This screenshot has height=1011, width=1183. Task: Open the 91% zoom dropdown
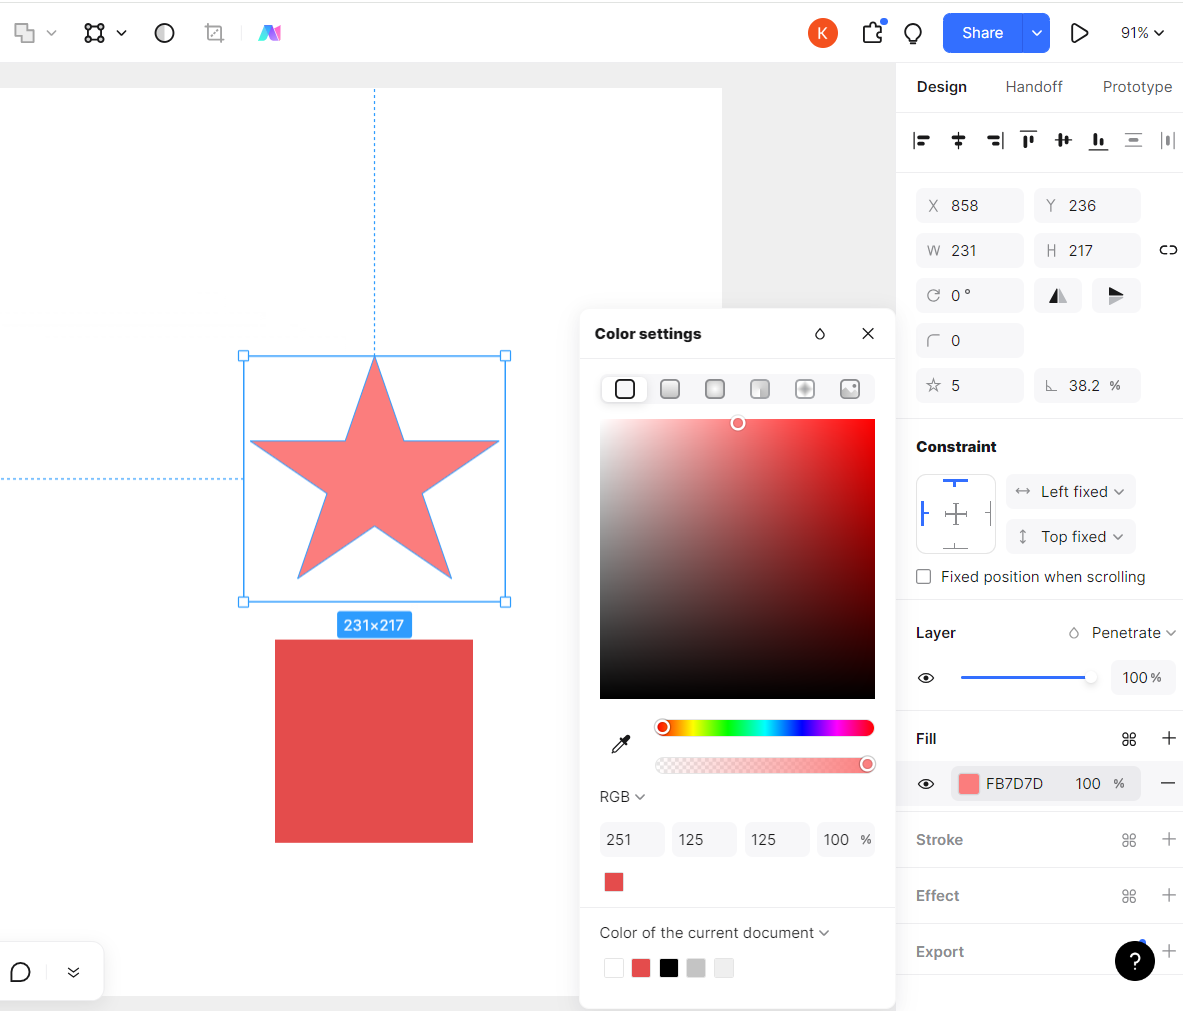pos(1142,33)
